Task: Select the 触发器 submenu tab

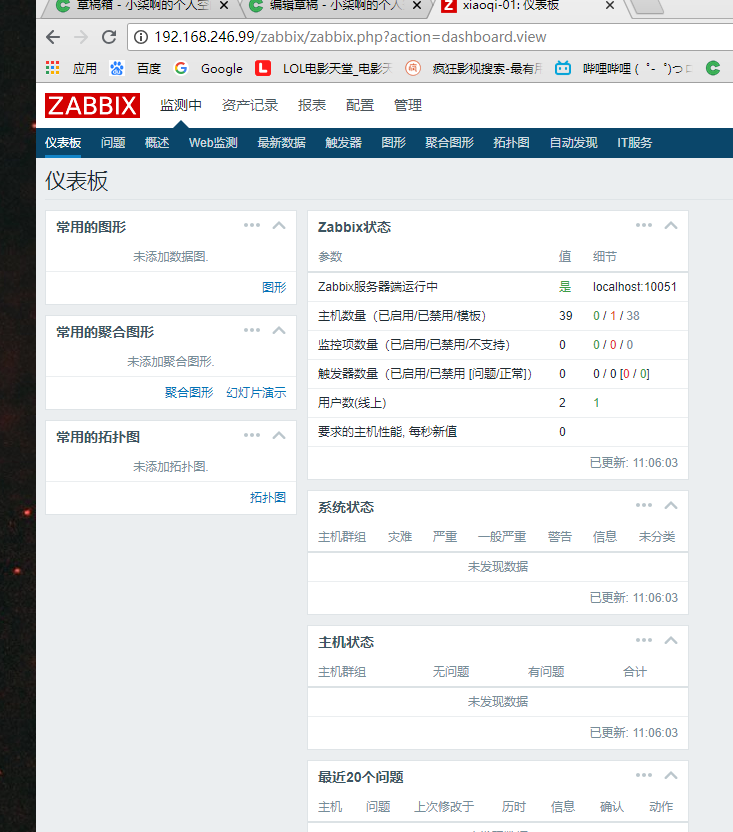Action: (343, 143)
